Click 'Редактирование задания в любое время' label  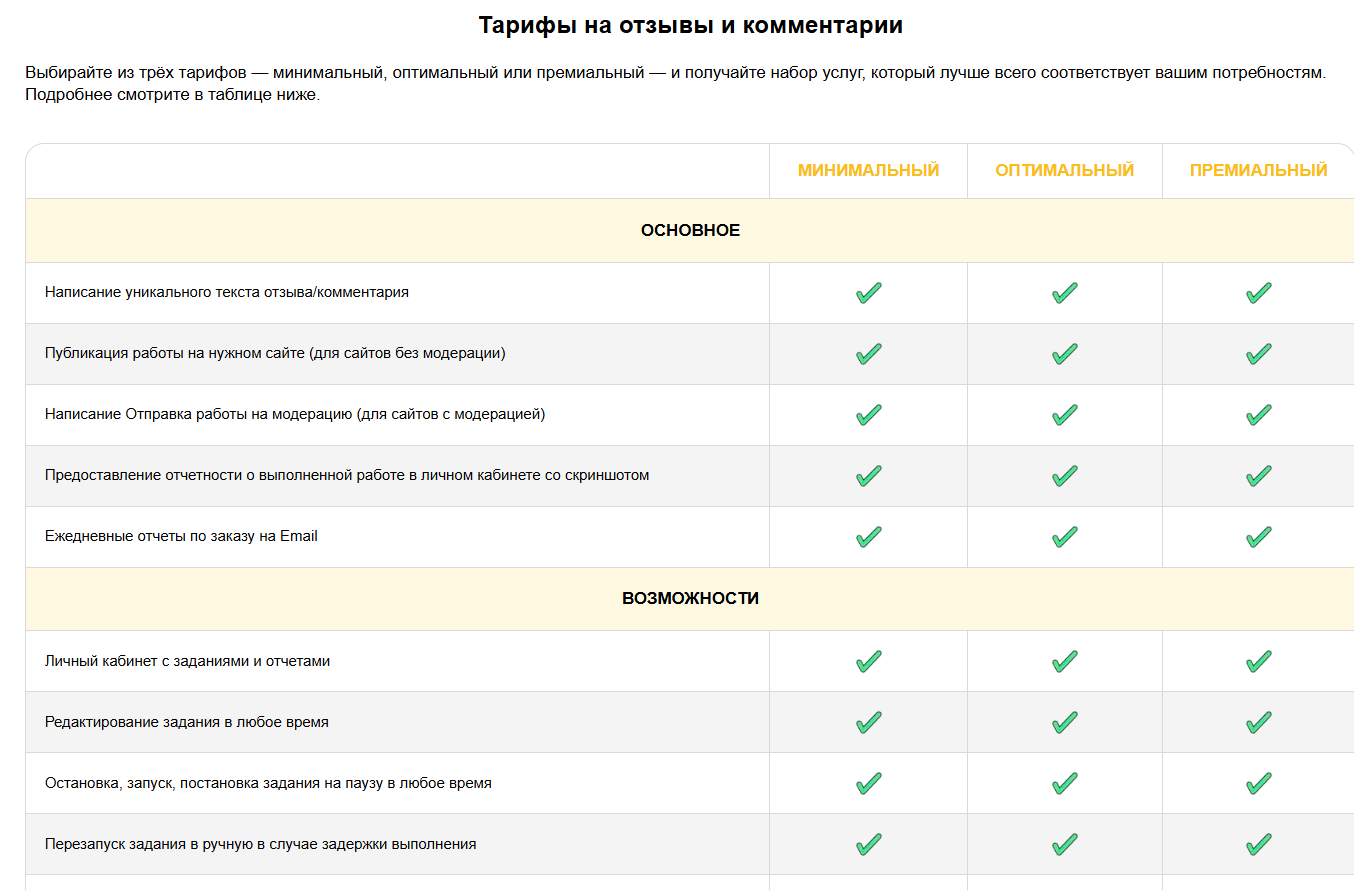point(187,722)
